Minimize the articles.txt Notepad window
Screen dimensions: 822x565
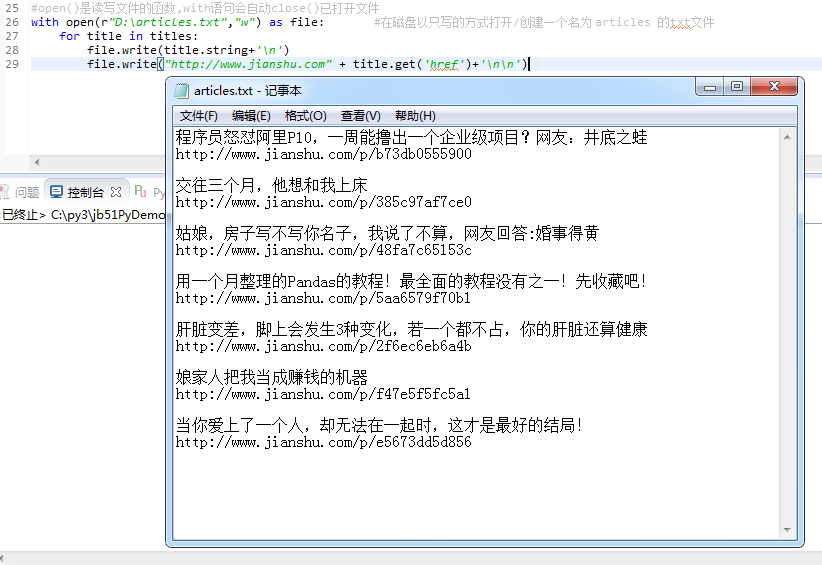[x=710, y=87]
